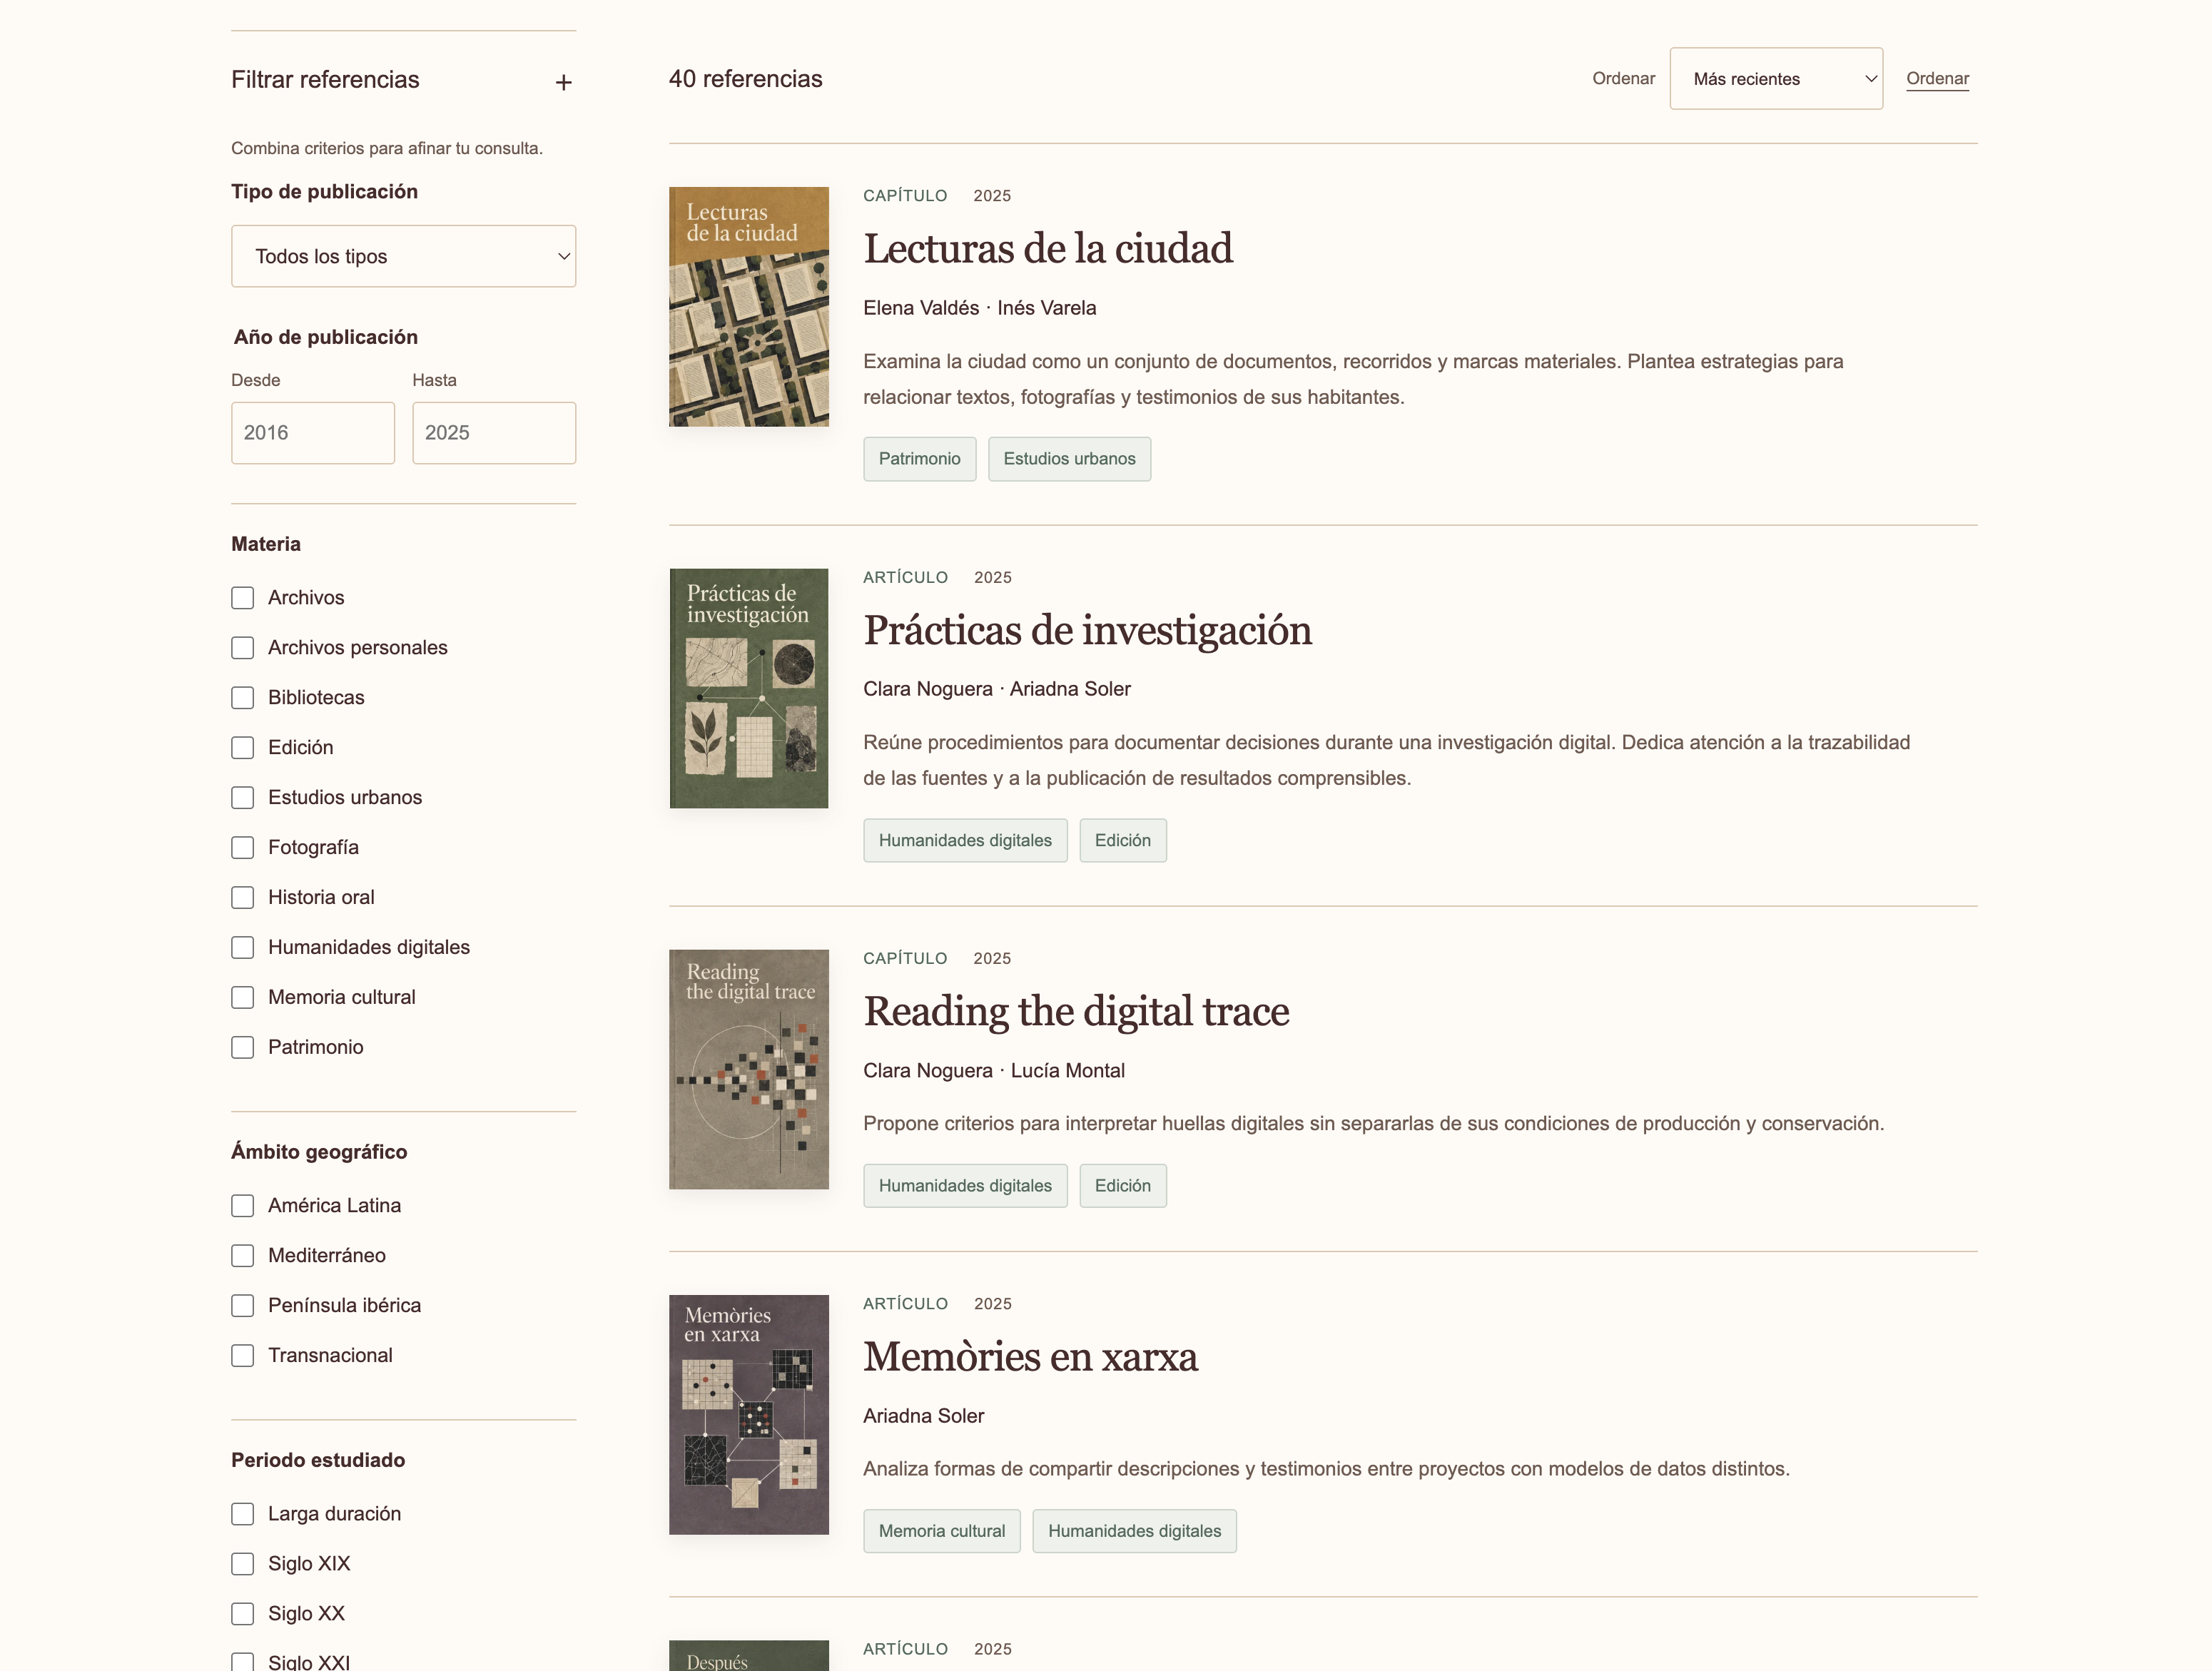Expand the Filtrar referencias plus icon

(x=564, y=82)
